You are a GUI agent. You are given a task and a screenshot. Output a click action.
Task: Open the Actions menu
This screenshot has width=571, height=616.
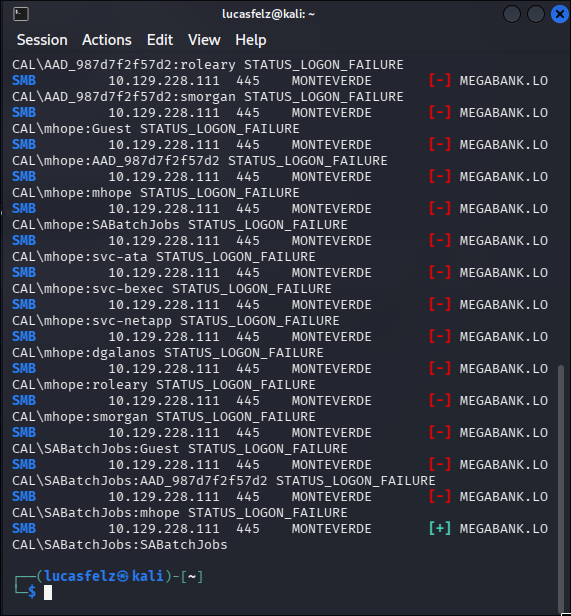tap(107, 40)
